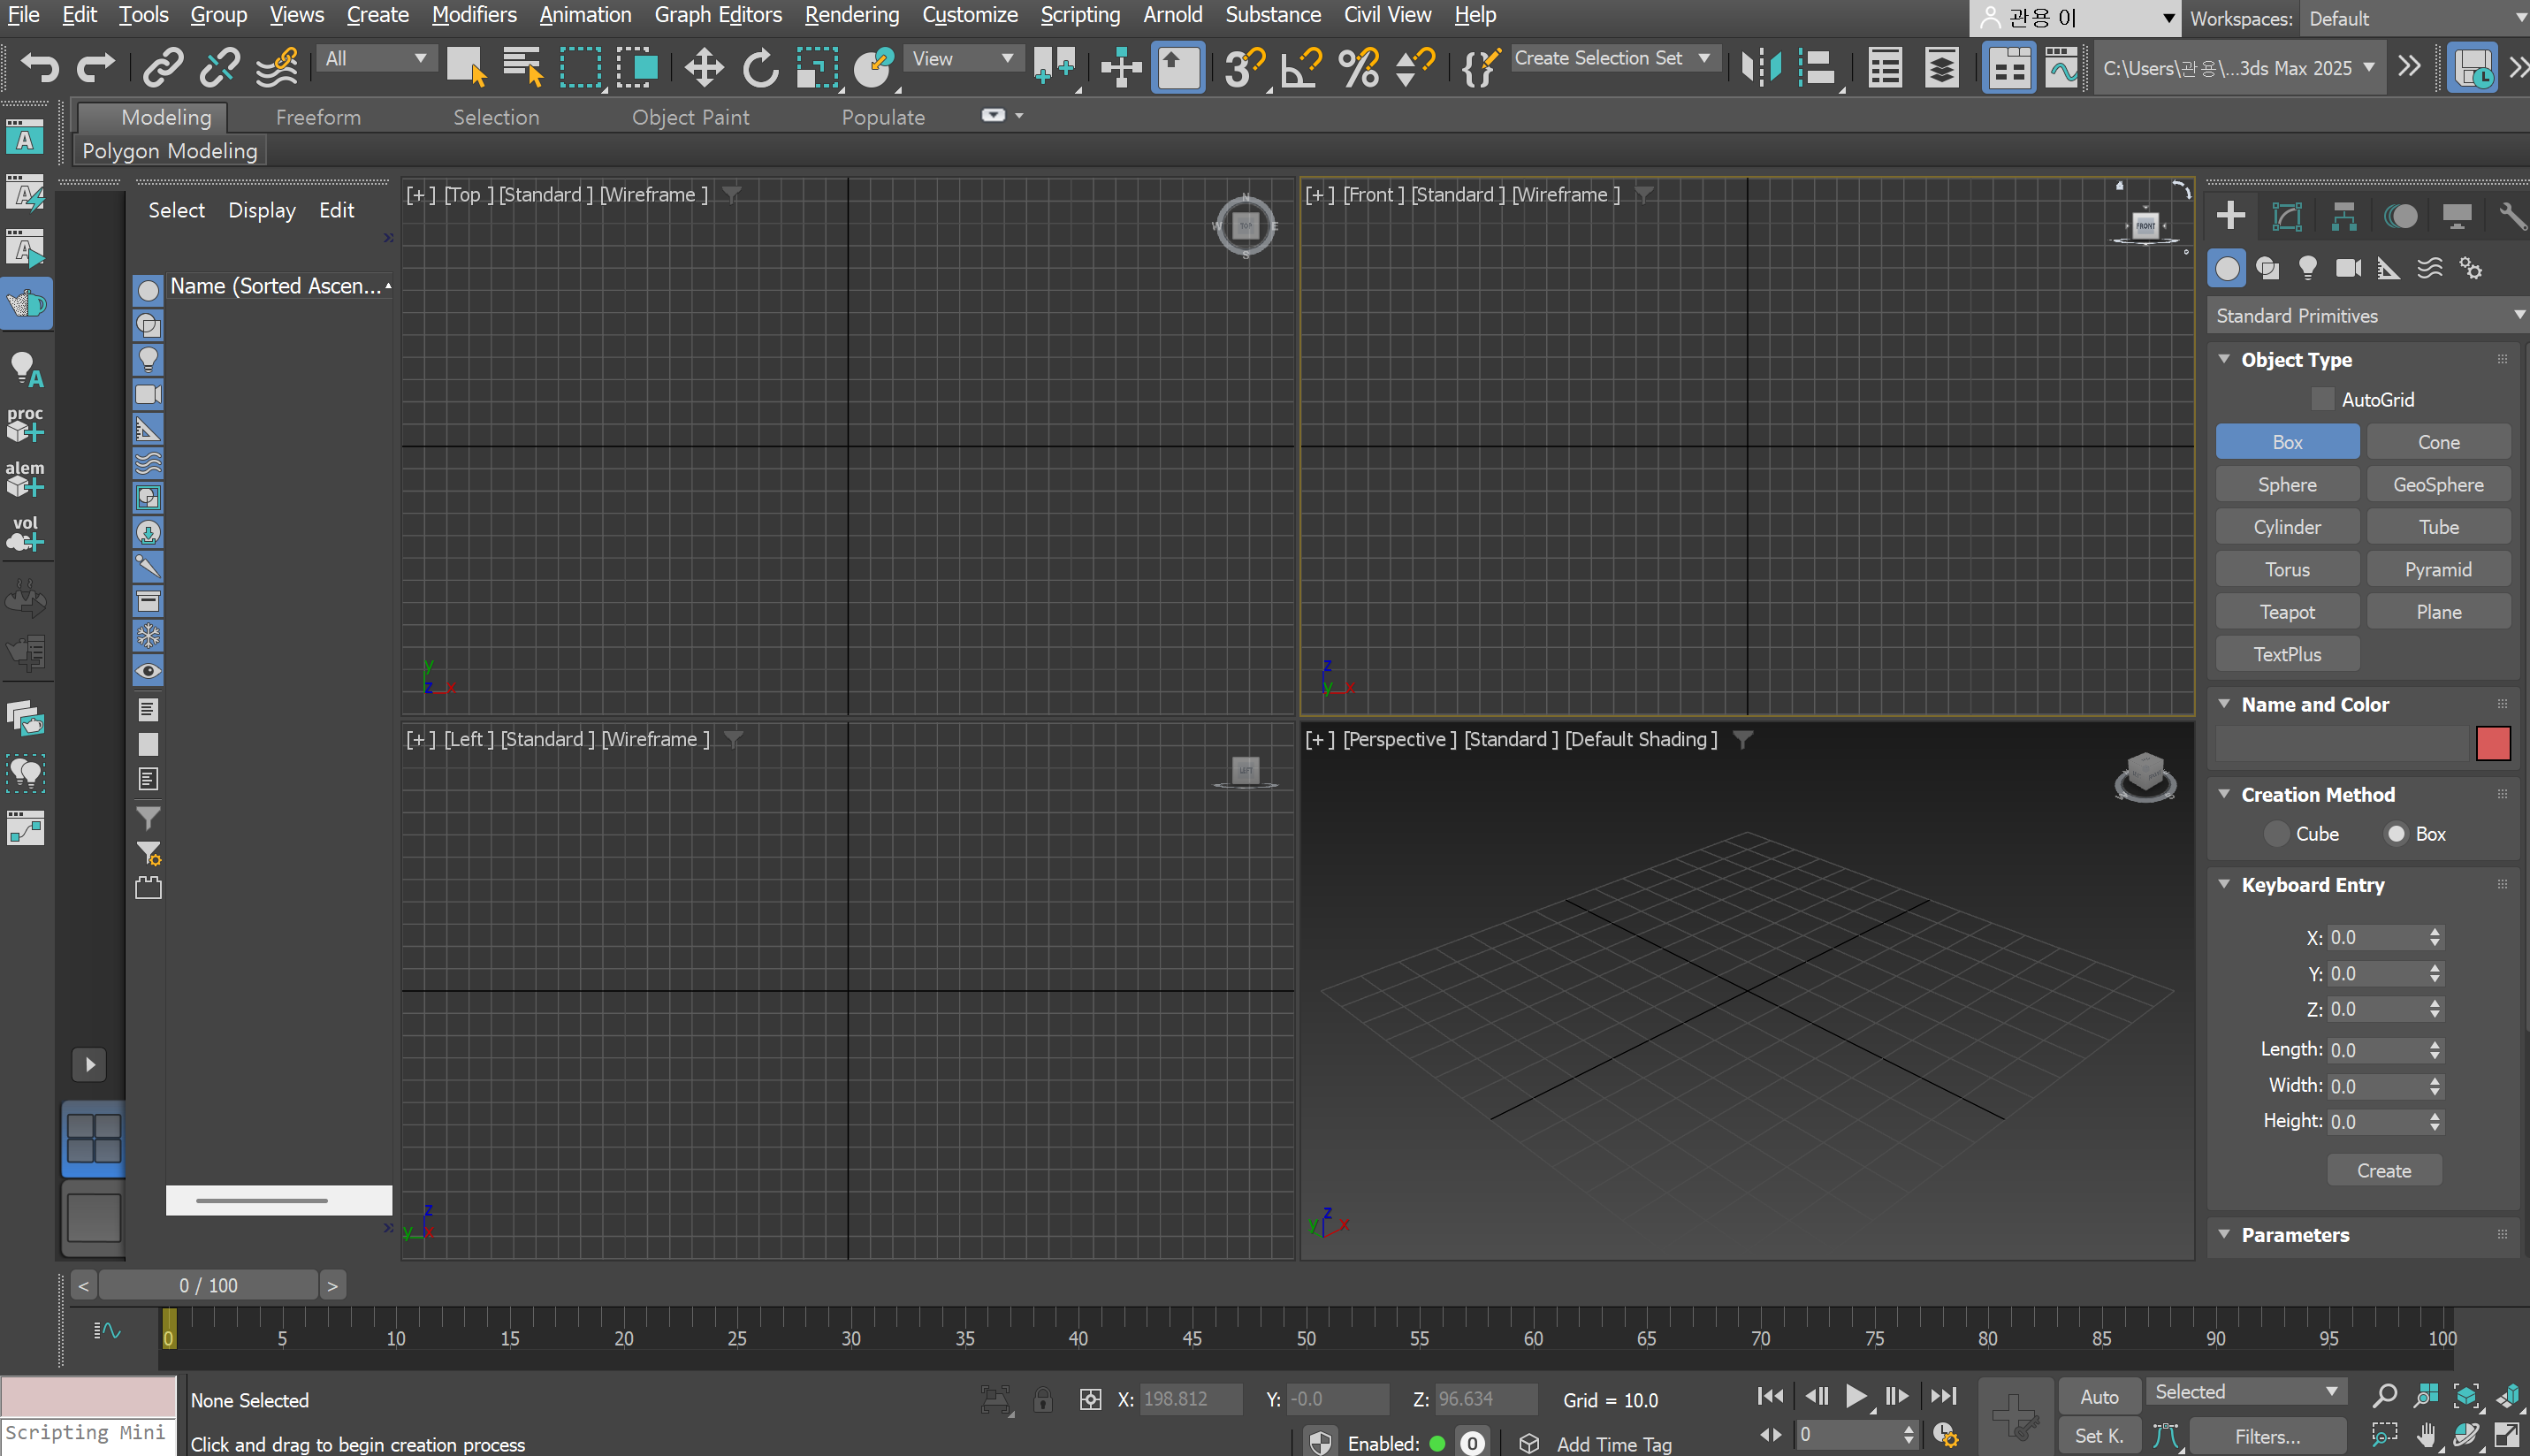
Task: Open the Display menu in Scene Explorer
Action: 261,210
